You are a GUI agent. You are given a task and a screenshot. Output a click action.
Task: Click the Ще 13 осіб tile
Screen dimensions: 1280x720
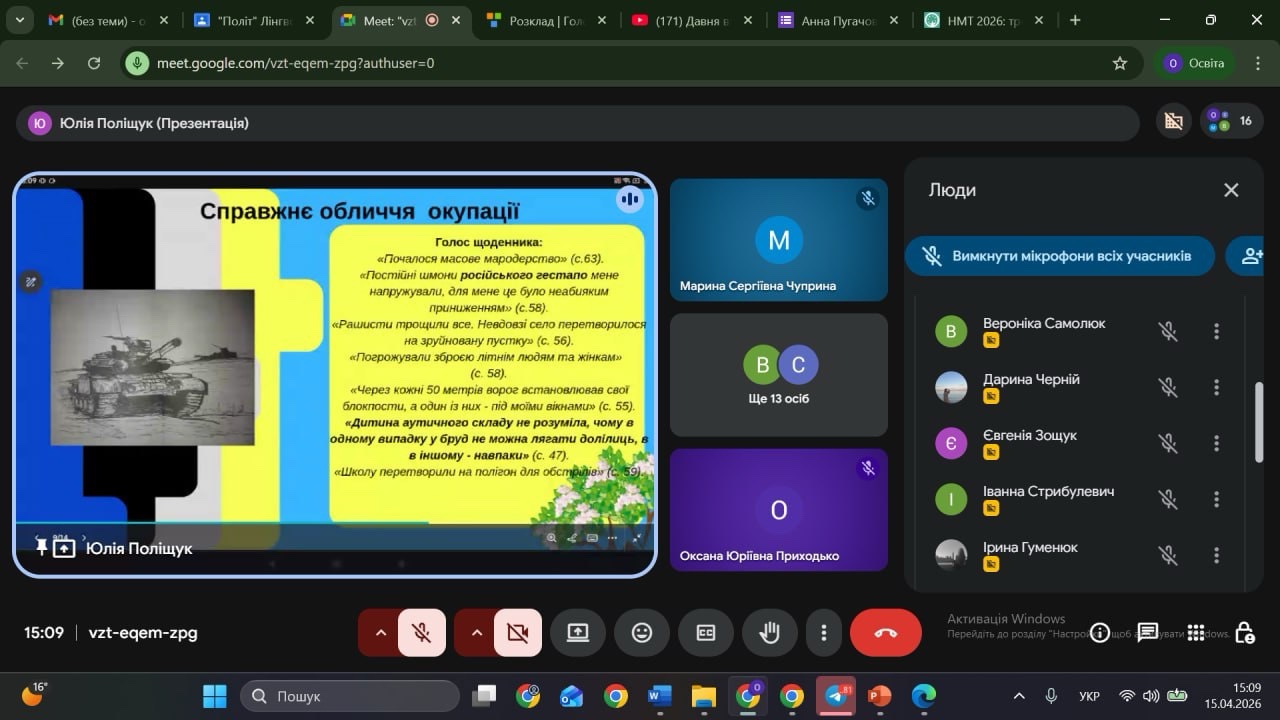click(x=778, y=375)
